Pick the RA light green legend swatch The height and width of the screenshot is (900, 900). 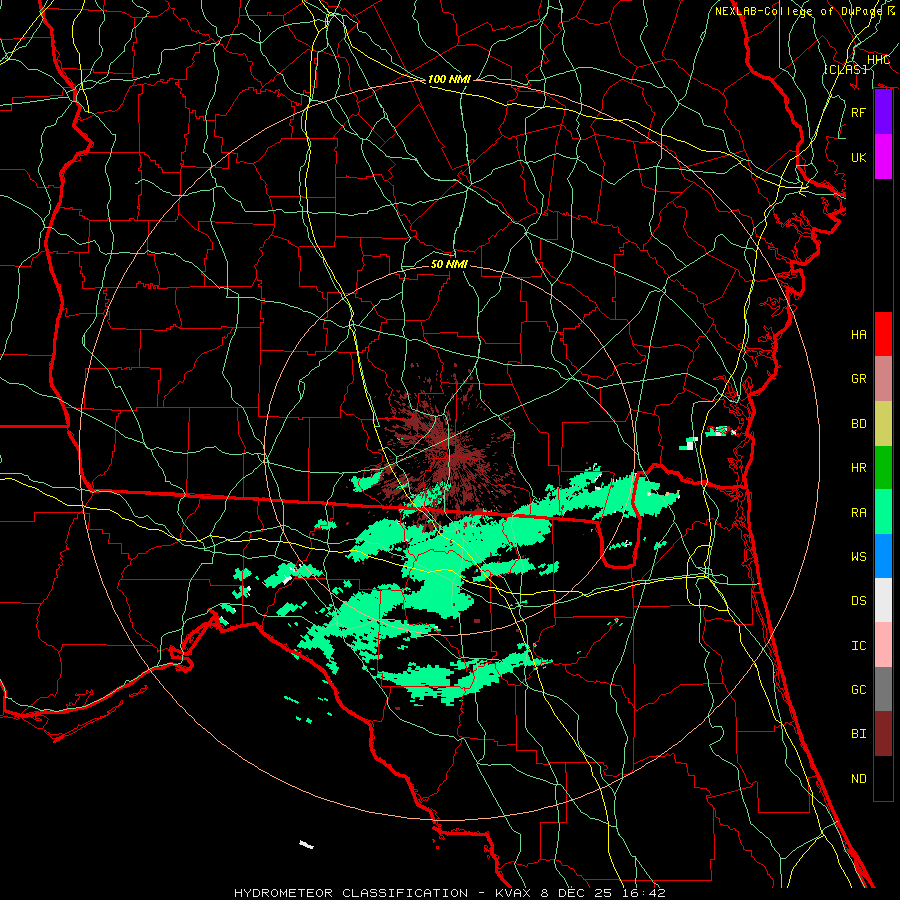point(883,512)
